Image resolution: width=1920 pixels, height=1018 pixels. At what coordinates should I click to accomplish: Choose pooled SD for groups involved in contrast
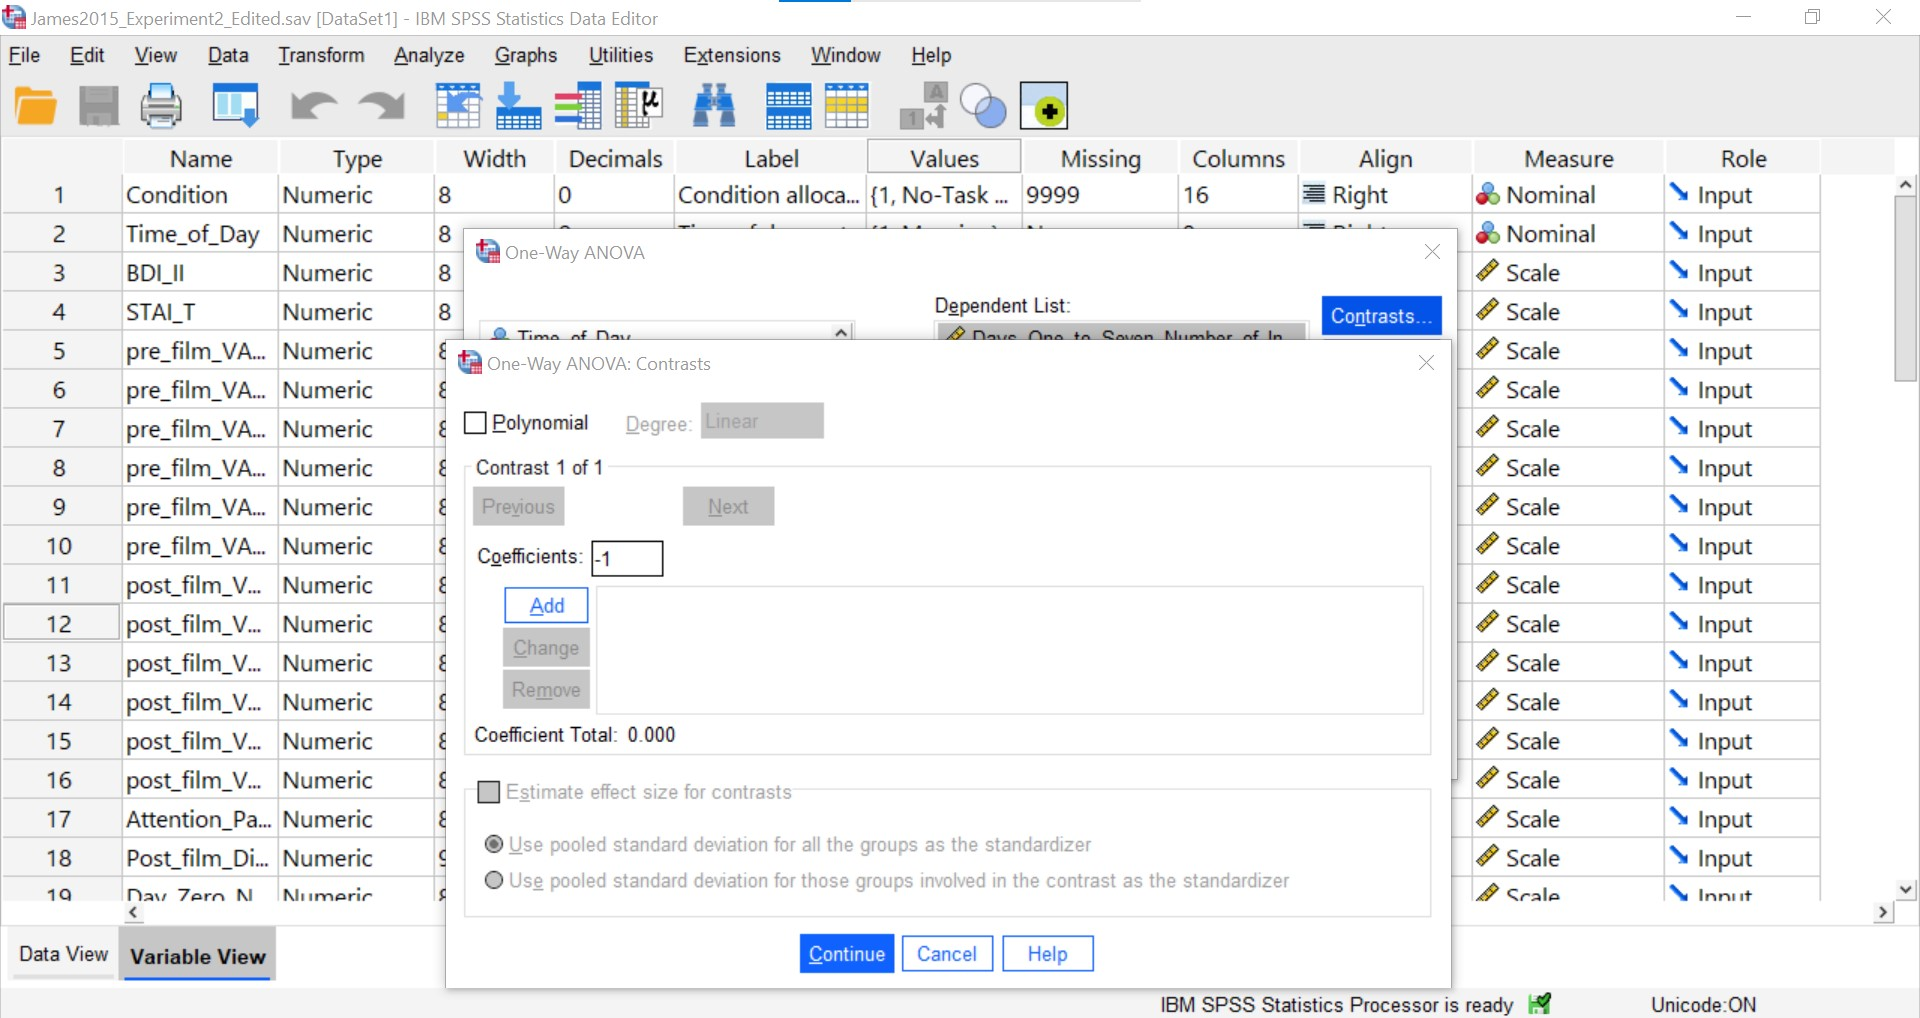494,880
